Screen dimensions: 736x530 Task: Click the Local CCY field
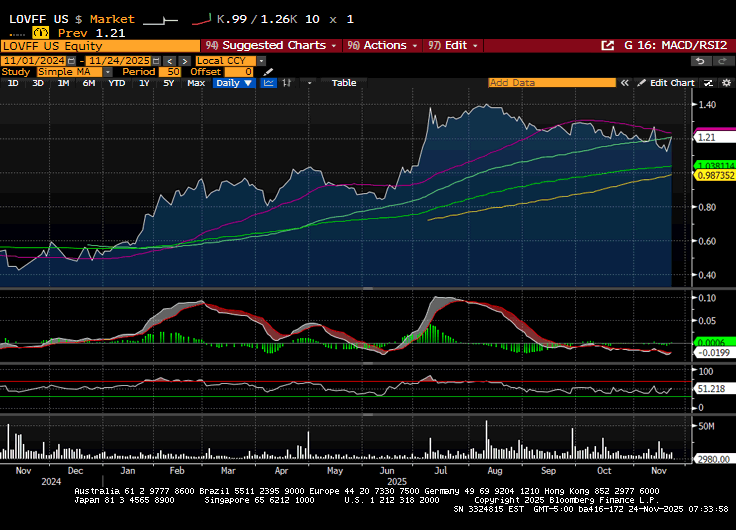pos(226,61)
